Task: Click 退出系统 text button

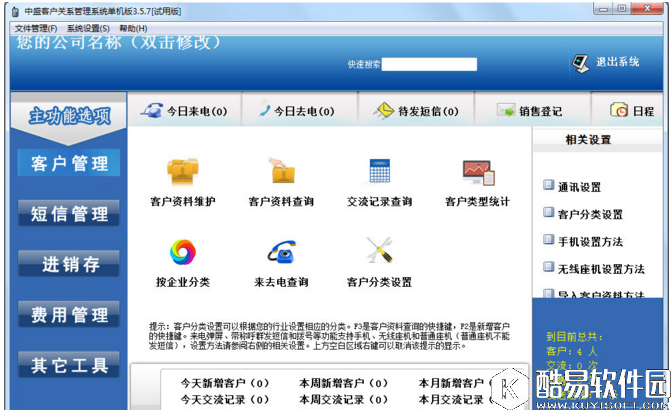Action: pyautogui.click(x=618, y=62)
